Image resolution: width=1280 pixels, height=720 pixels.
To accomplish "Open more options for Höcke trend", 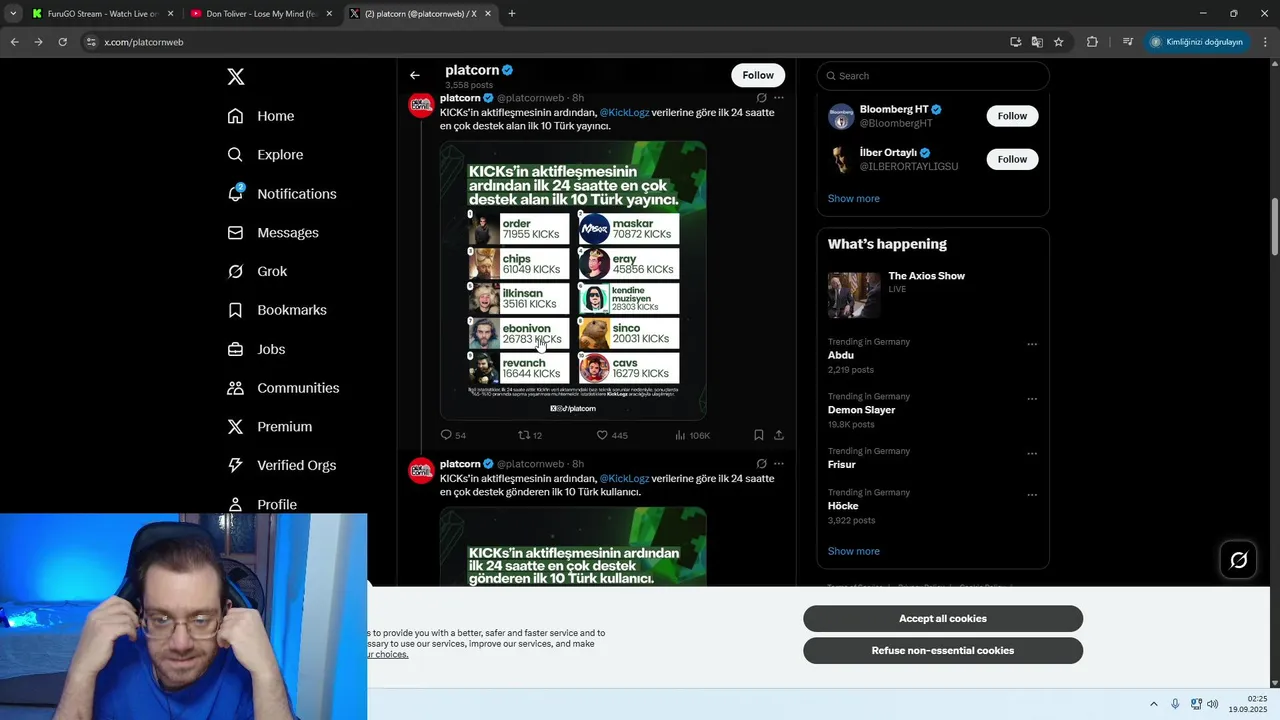I will [x=1032, y=495].
